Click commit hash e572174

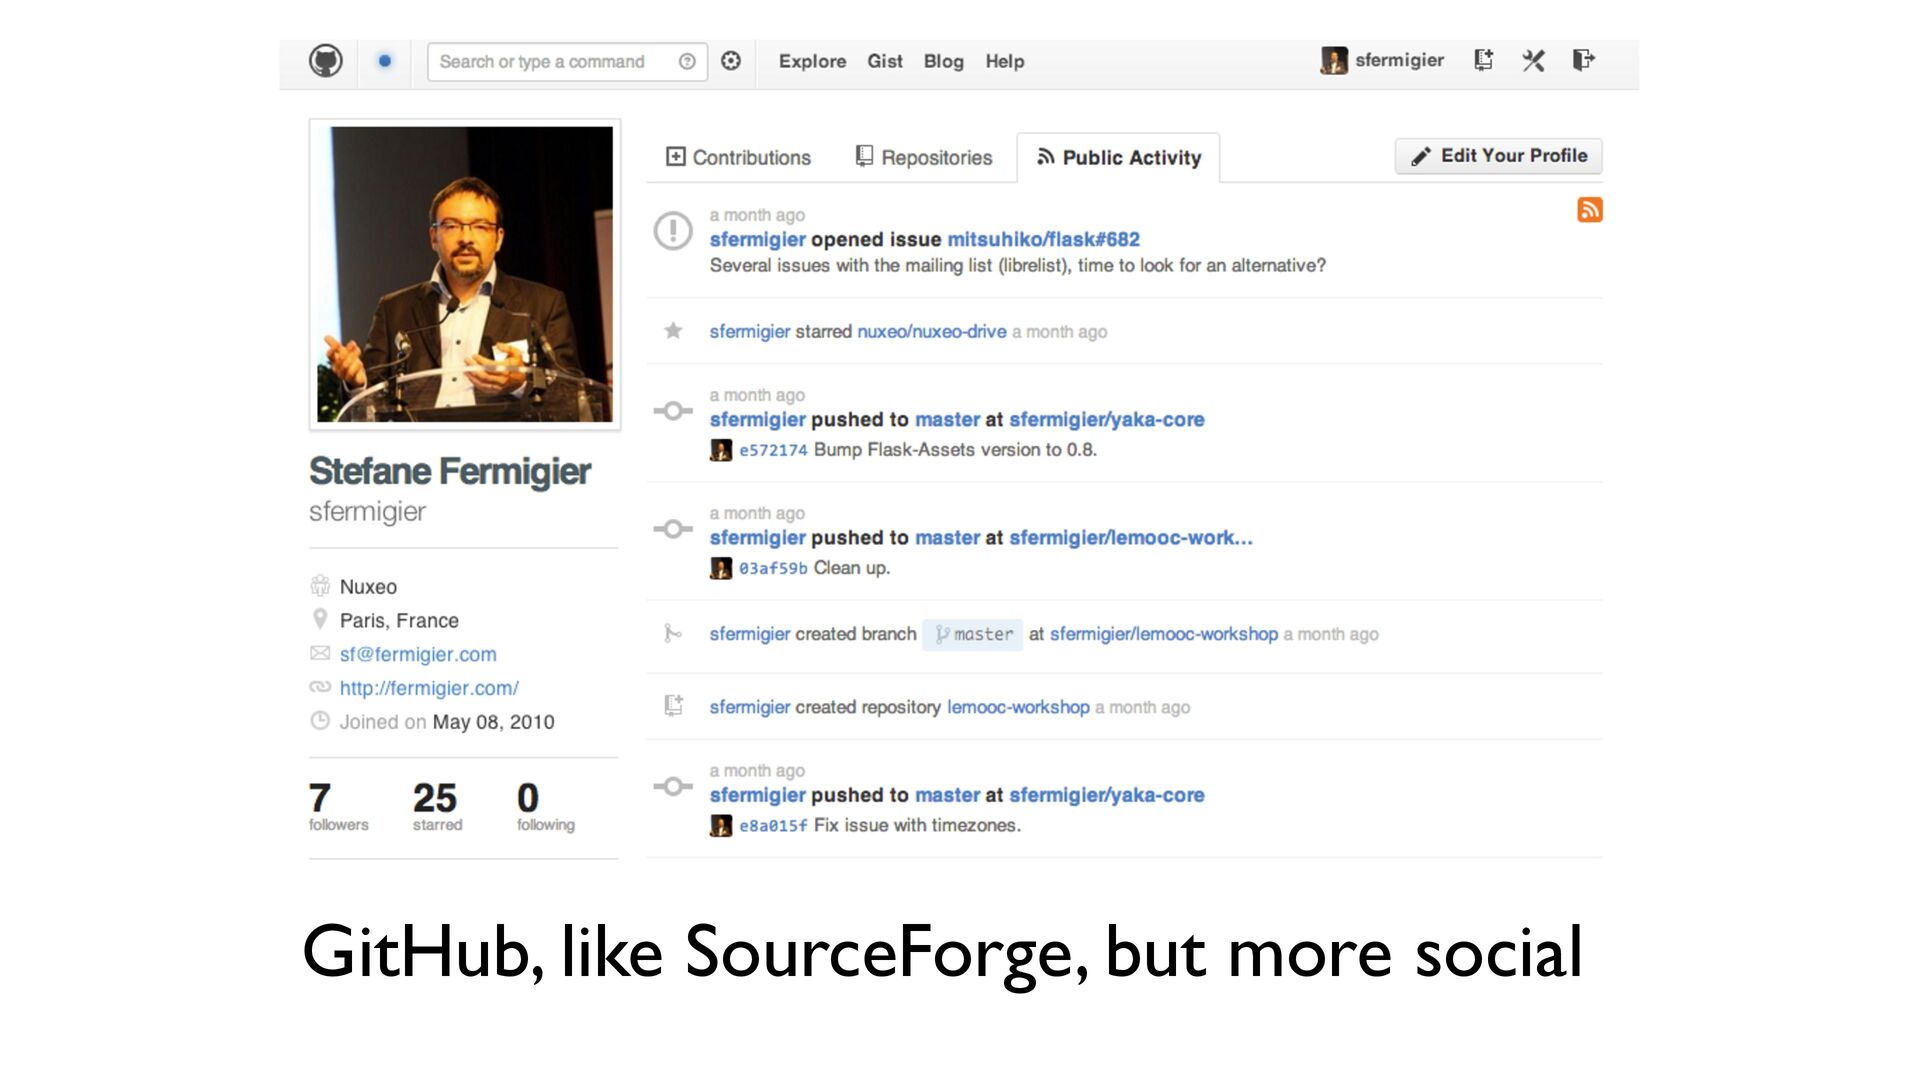tap(772, 451)
